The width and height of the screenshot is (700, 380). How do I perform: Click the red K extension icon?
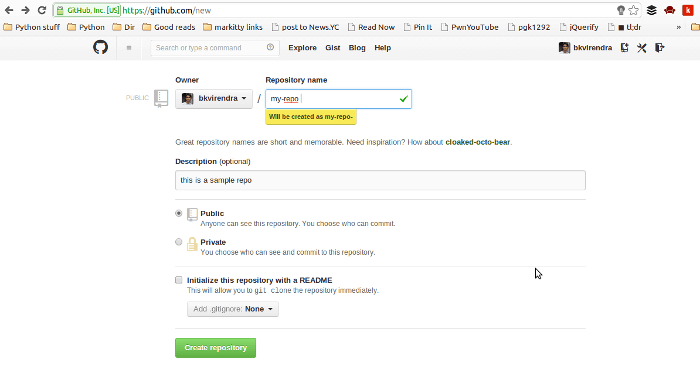[688, 10]
